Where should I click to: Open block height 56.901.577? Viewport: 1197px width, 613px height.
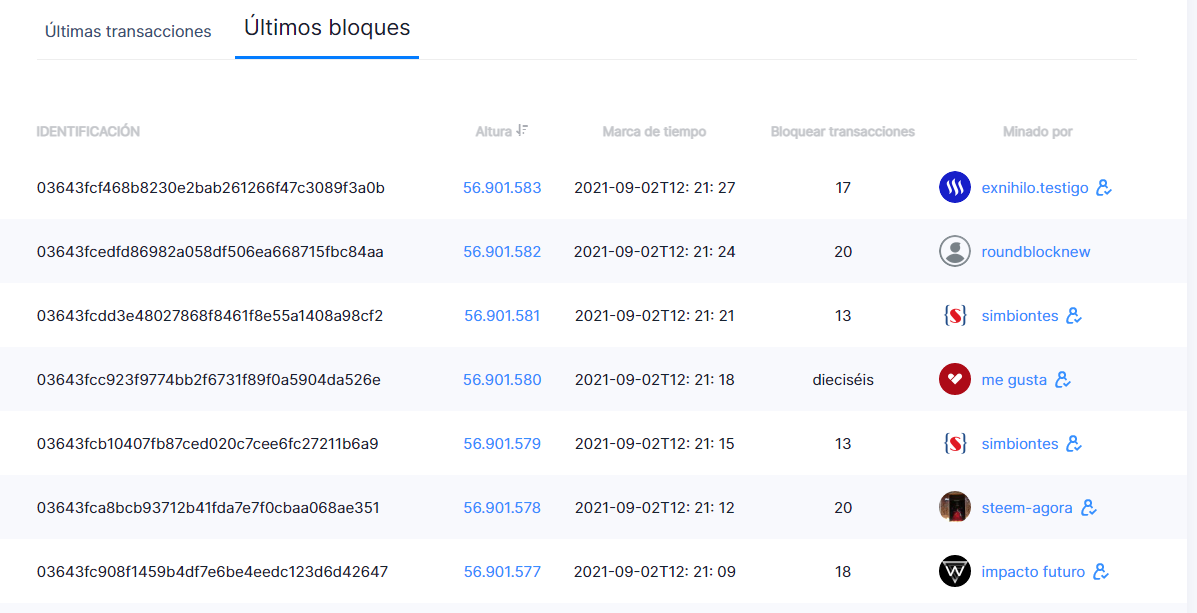click(x=502, y=573)
